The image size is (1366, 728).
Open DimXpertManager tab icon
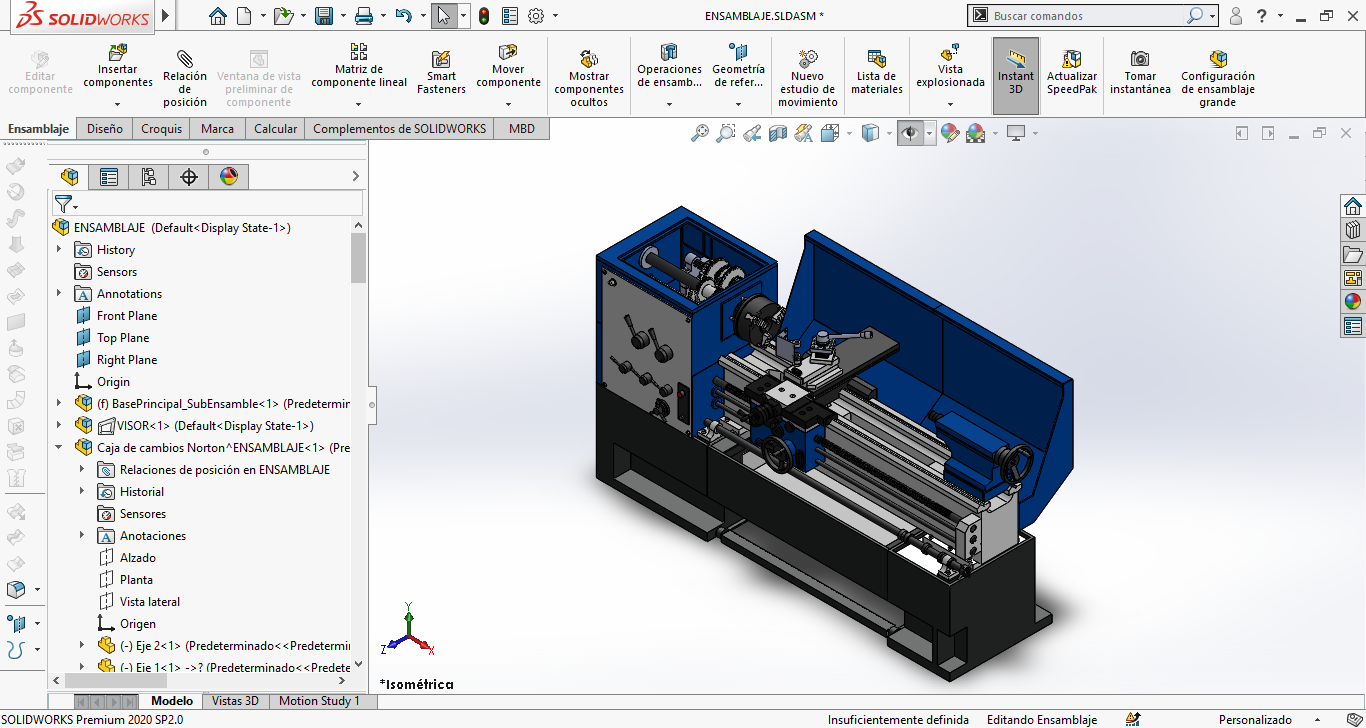189,177
